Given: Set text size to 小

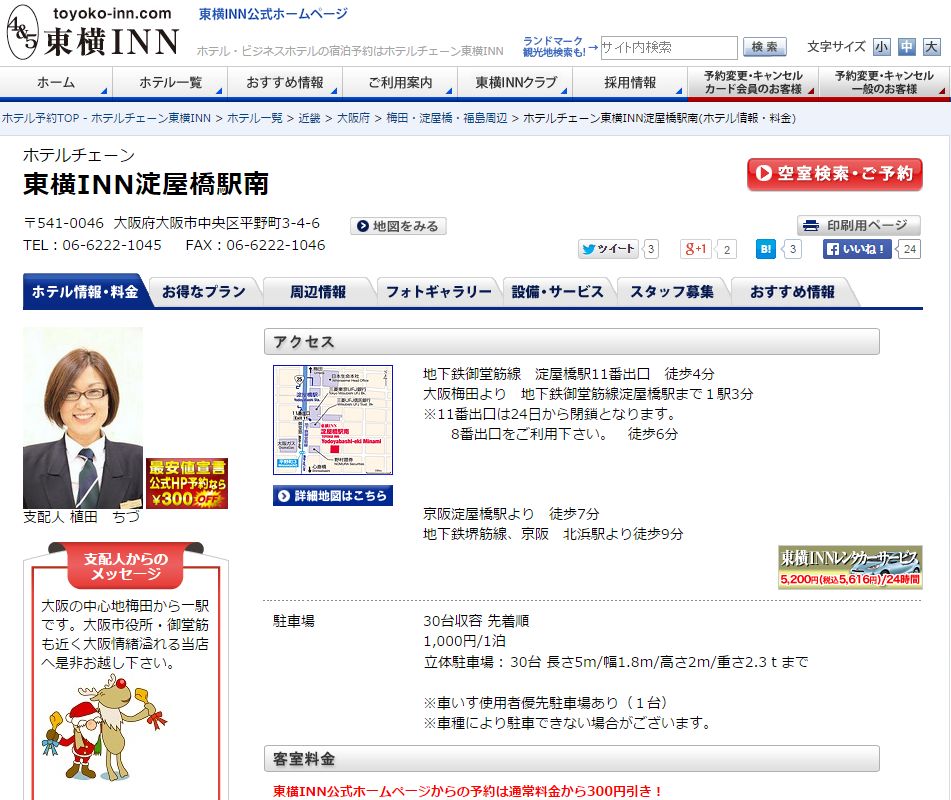Looking at the screenshot, I should [x=881, y=47].
